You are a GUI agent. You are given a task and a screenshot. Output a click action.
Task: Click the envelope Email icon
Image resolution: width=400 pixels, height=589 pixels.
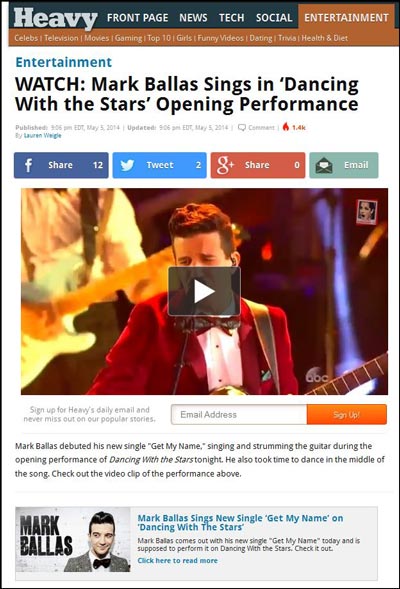click(324, 165)
